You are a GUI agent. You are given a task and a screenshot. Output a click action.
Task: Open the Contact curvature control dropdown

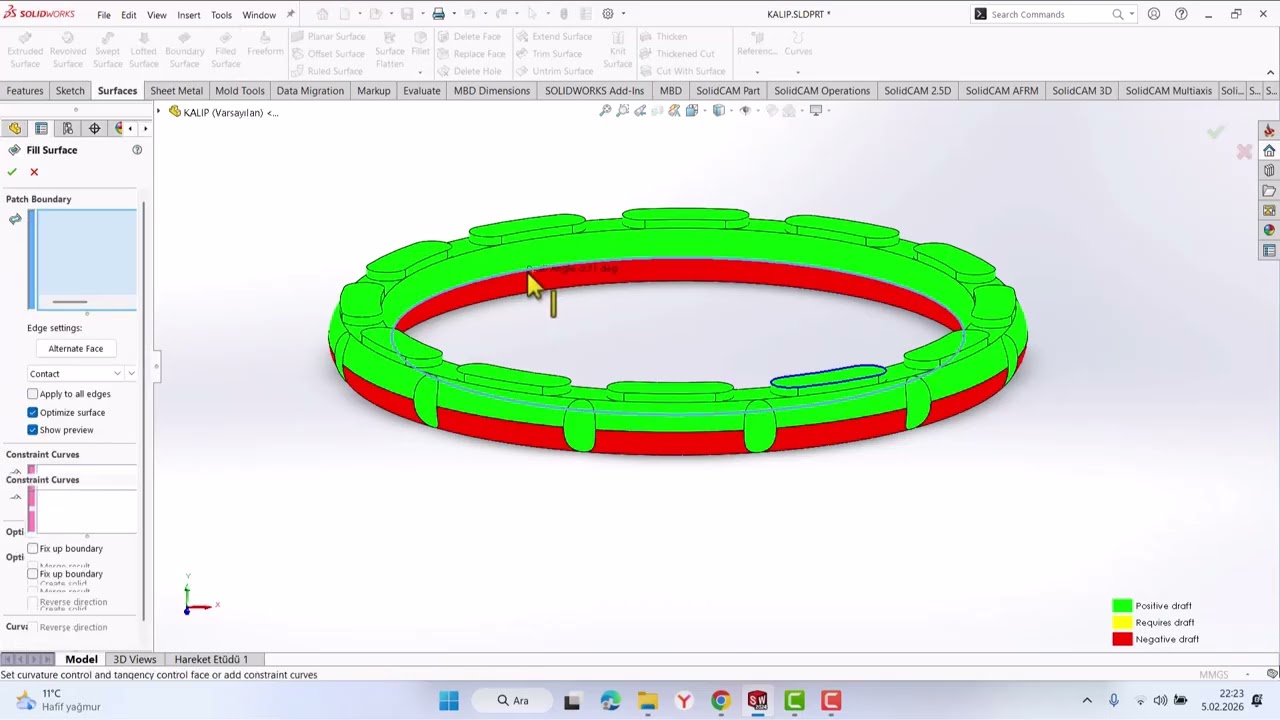75,374
